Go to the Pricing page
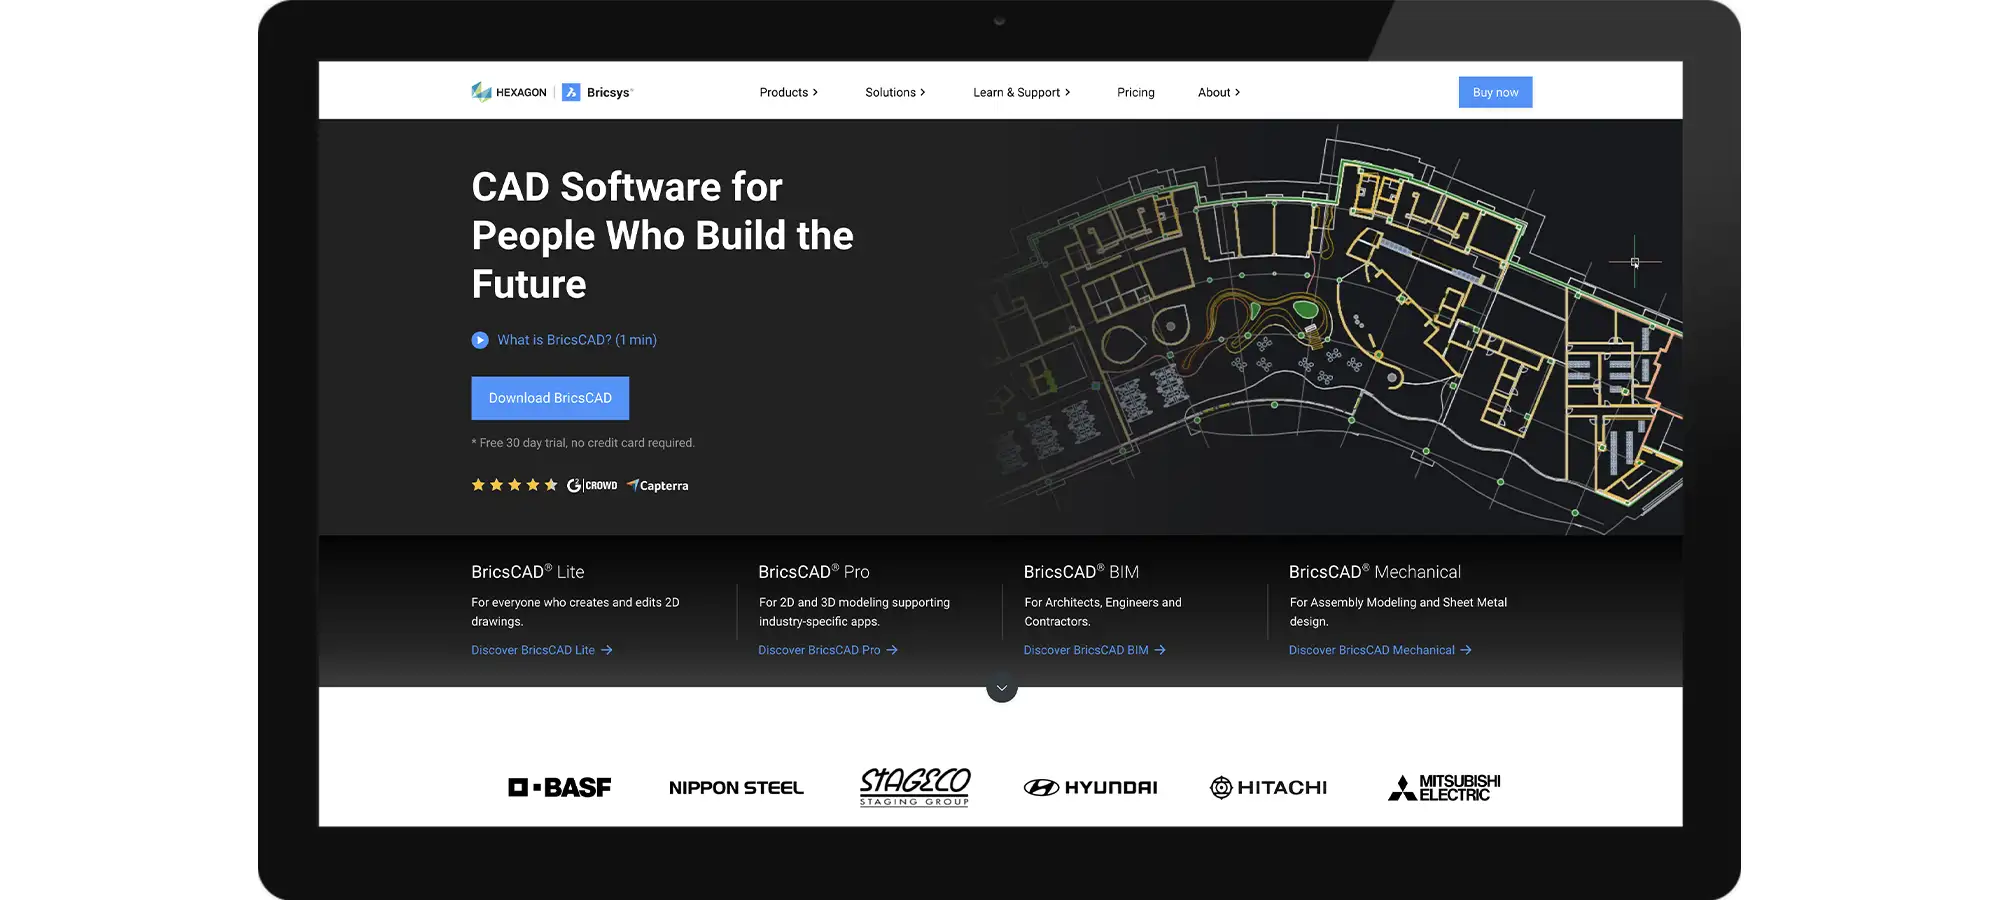 click(x=1136, y=92)
